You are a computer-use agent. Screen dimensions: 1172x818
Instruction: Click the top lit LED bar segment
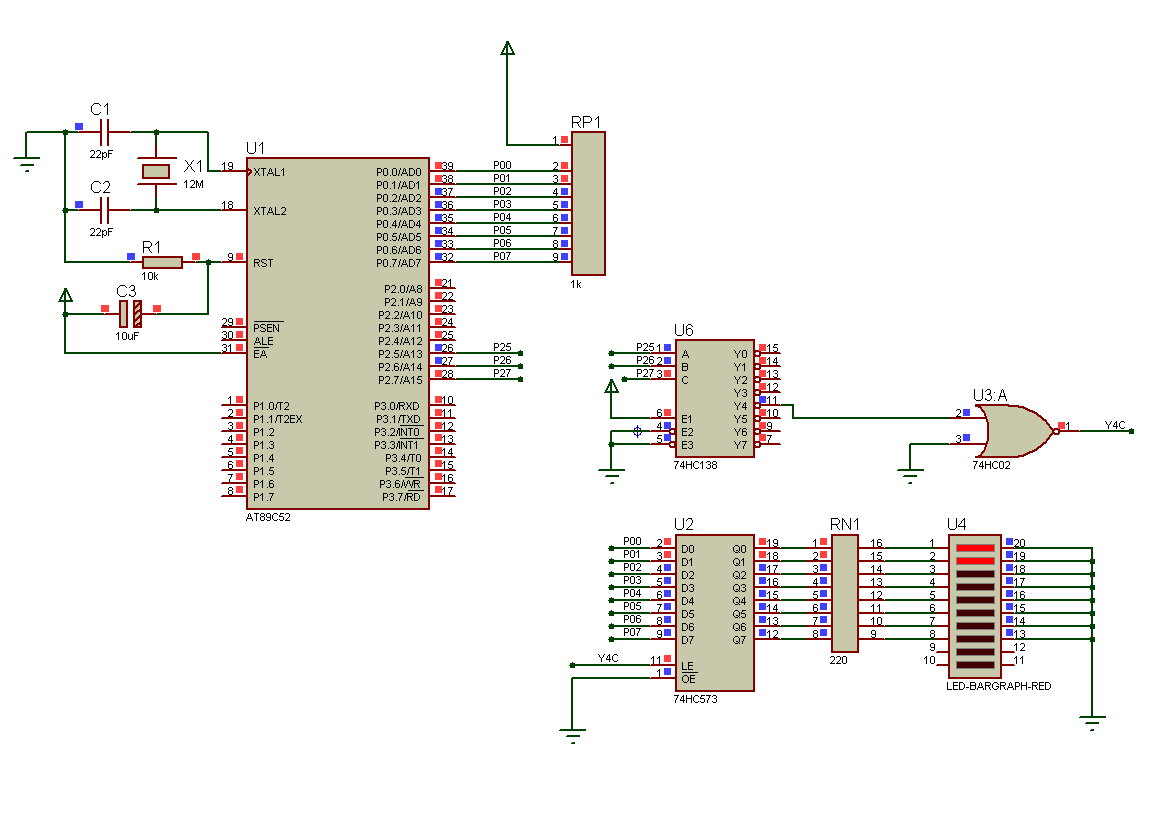click(x=975, y=548)
